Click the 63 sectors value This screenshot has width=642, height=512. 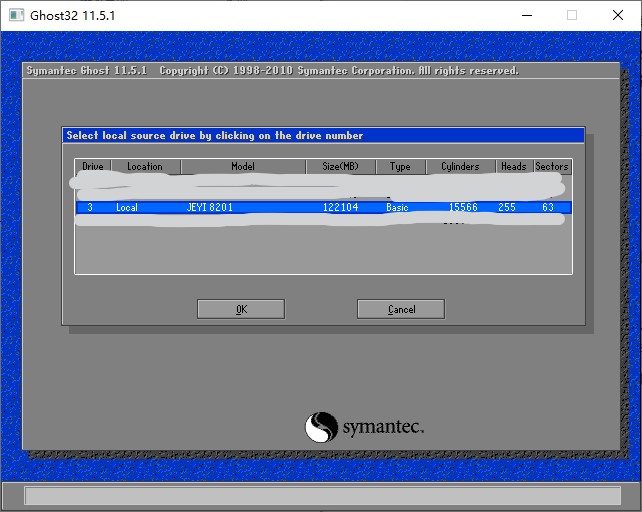coord(548,207)
